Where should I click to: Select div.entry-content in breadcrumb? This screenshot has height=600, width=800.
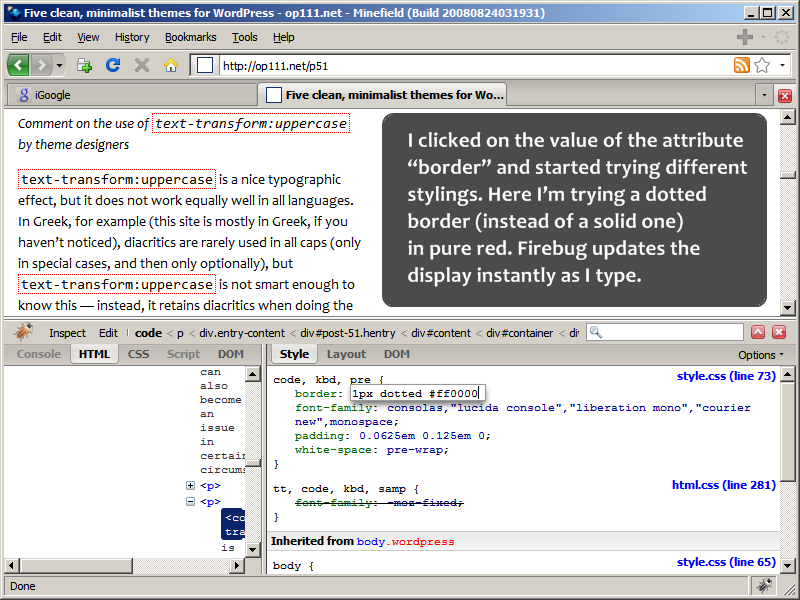click(242, 333)
